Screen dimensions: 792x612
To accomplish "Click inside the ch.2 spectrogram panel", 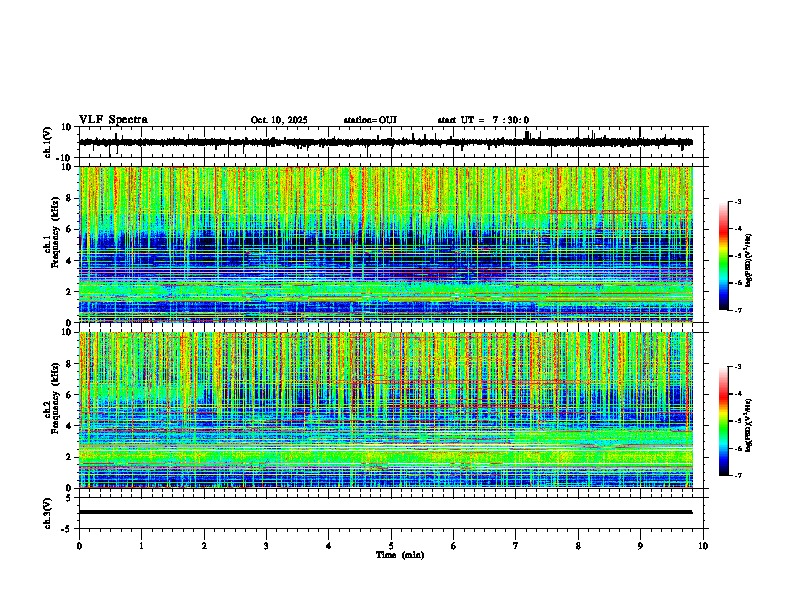I will point(385,410).
